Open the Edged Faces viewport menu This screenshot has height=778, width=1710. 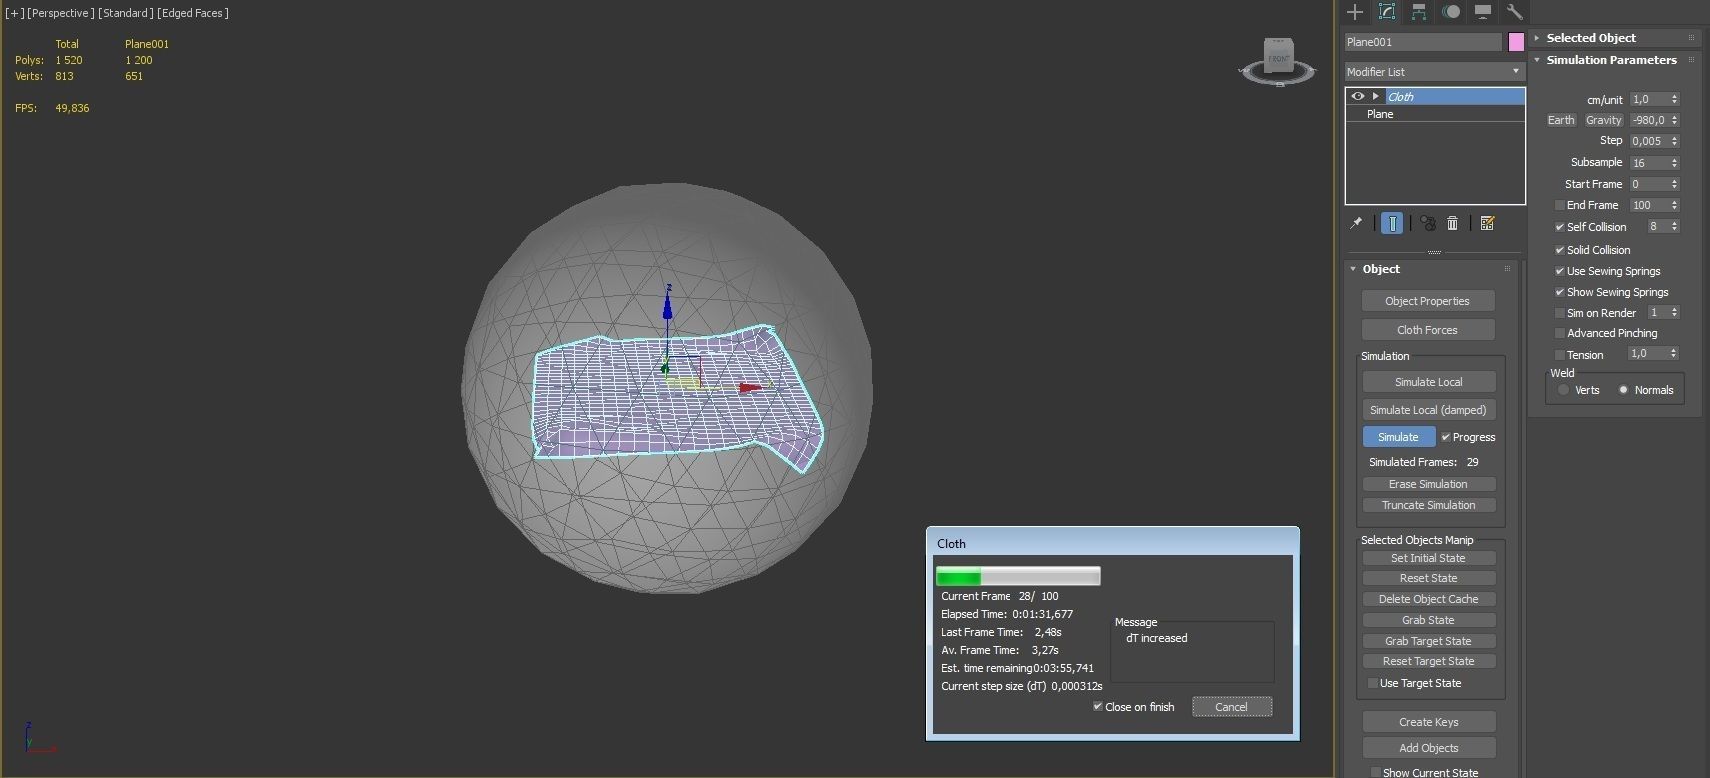click(193, 13)
